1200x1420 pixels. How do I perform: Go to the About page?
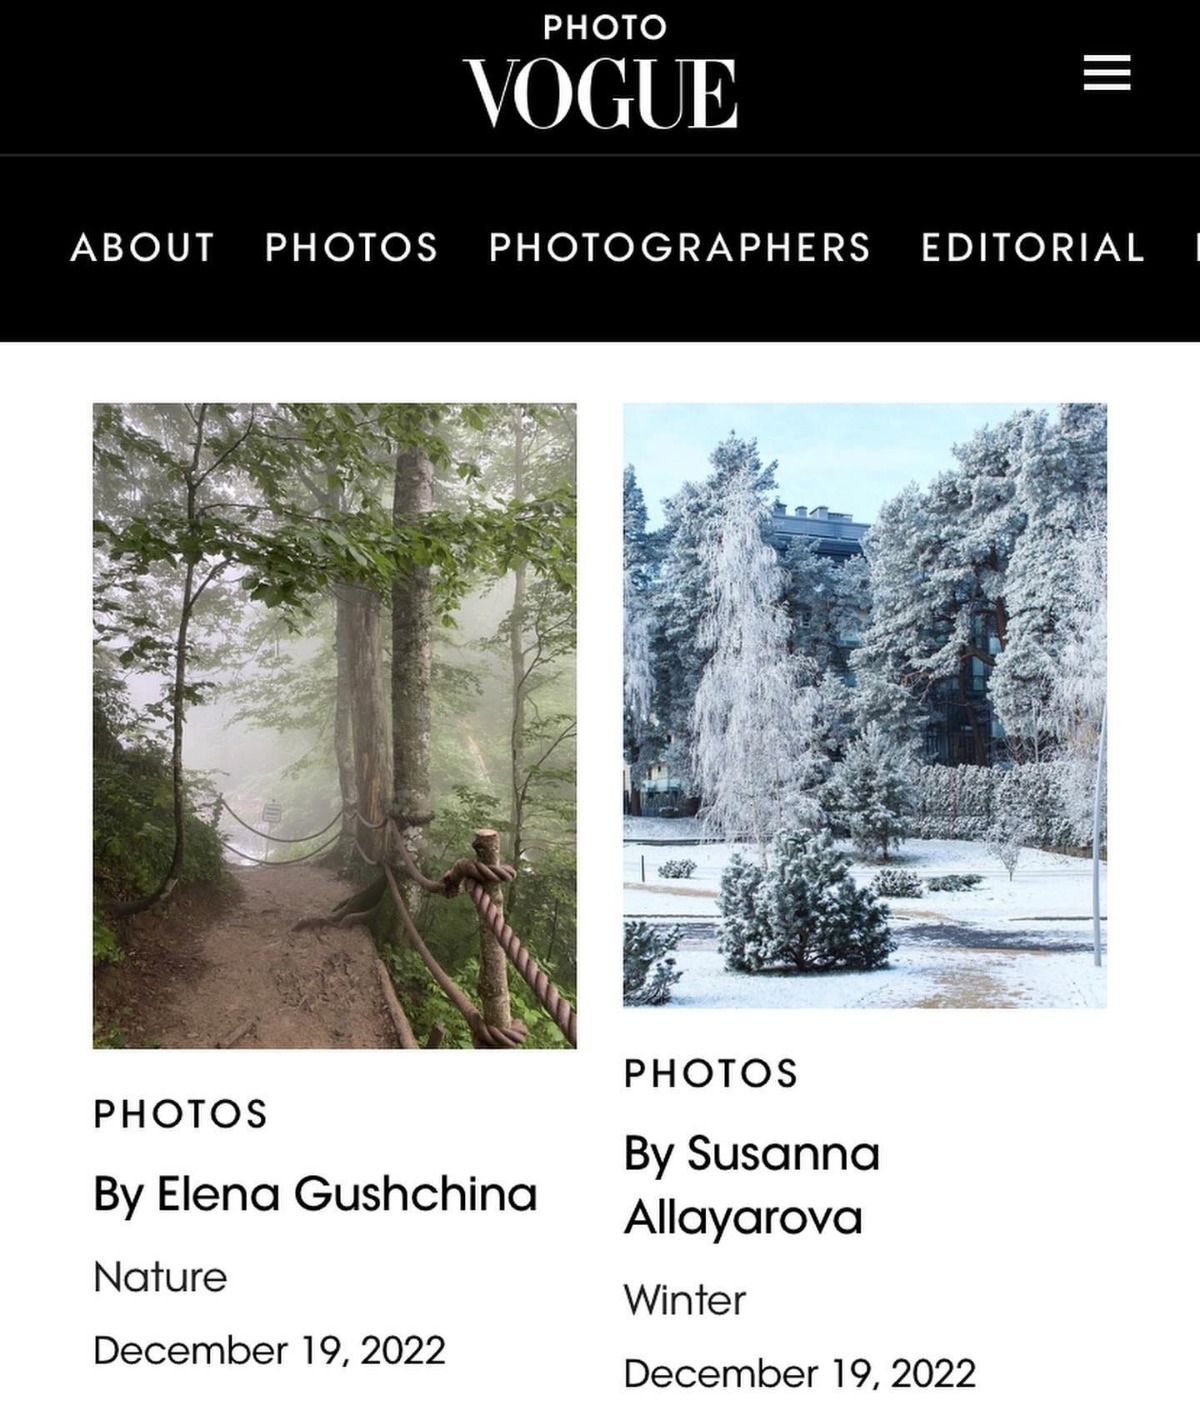click(x=143, y=247)
